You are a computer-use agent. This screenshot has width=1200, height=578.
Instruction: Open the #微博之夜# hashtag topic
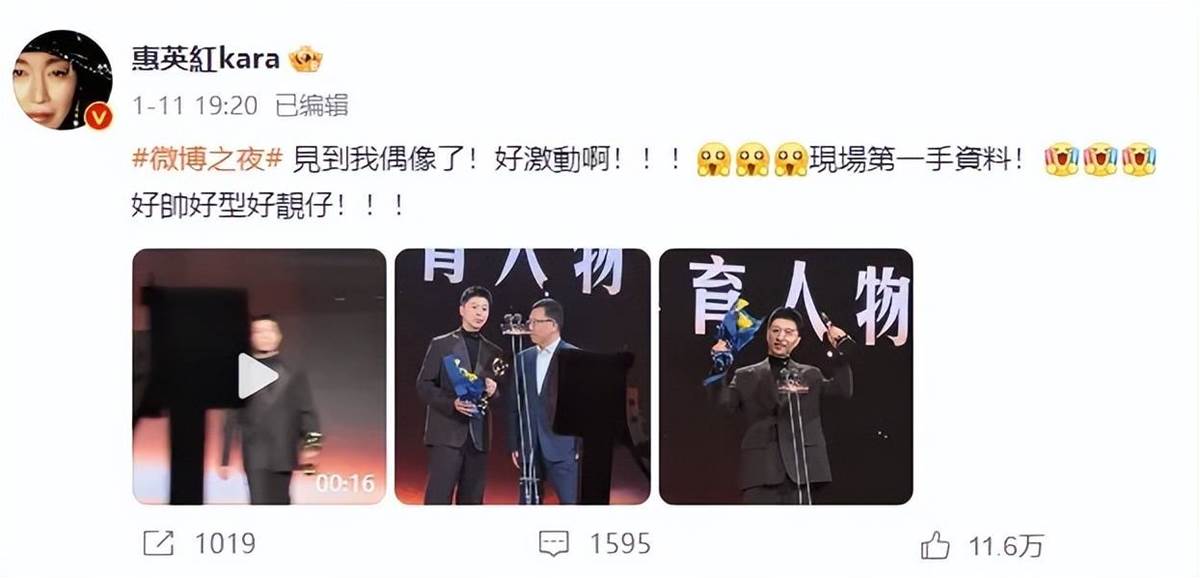(207, 160)
